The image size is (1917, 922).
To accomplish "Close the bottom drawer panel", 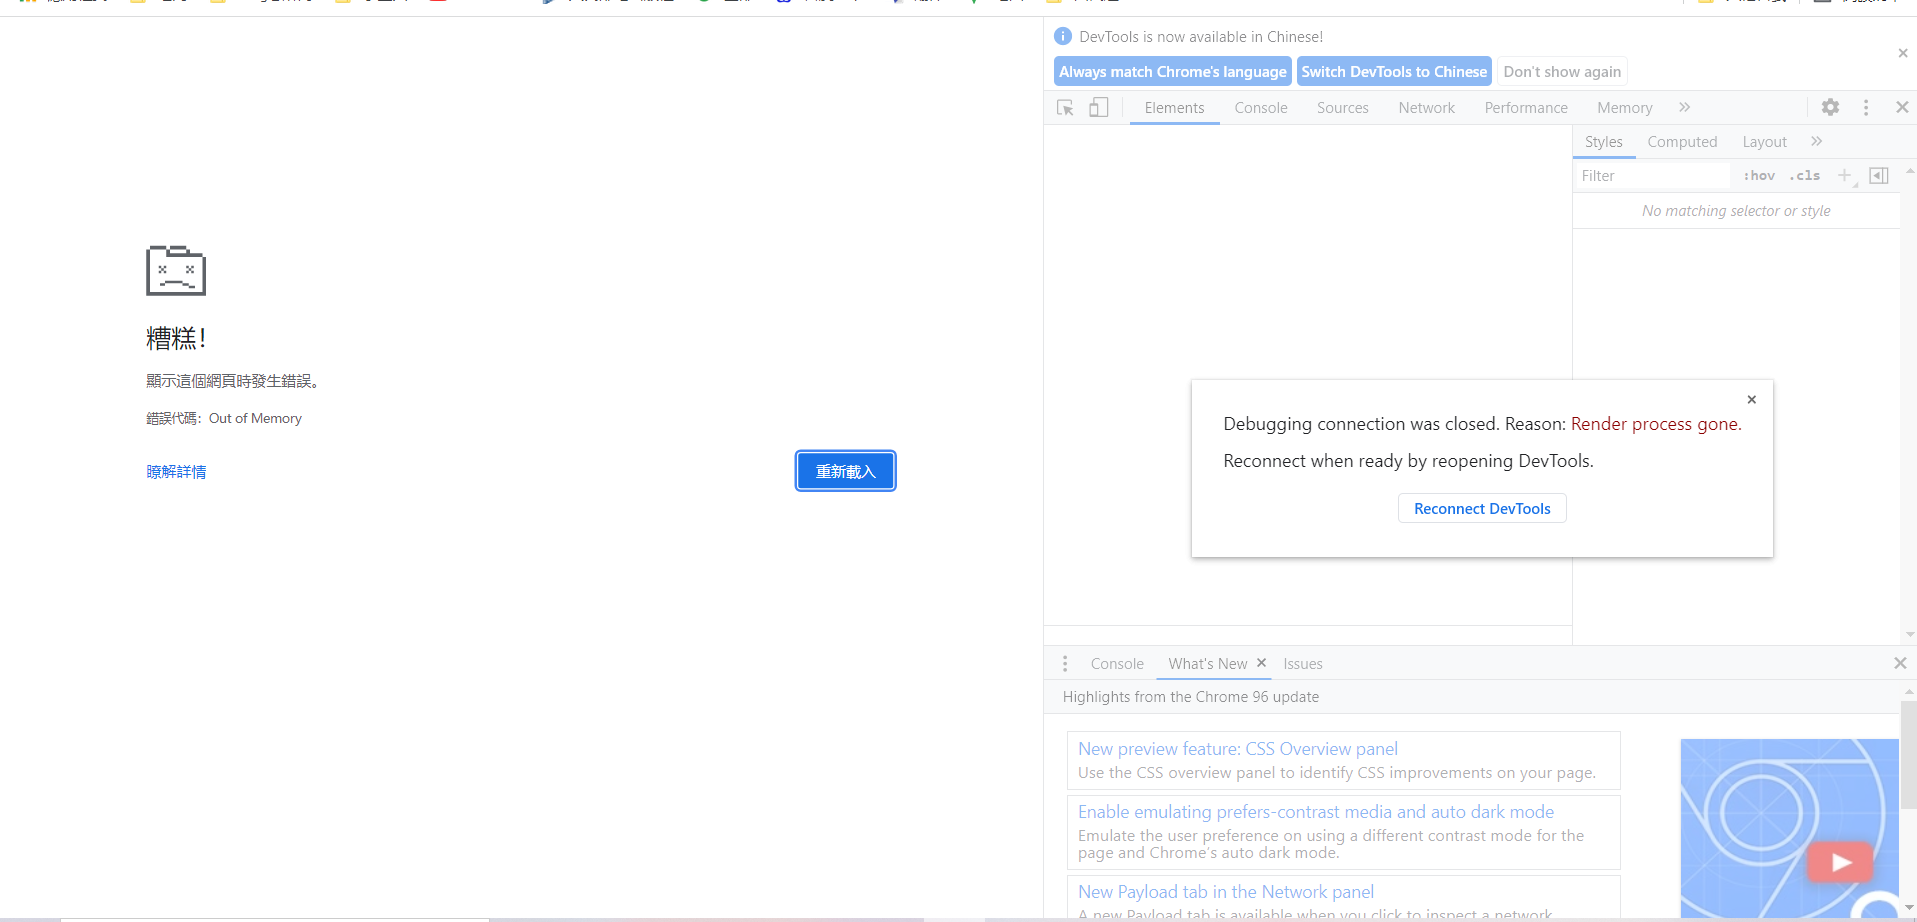I will [x=1900, y=663].
